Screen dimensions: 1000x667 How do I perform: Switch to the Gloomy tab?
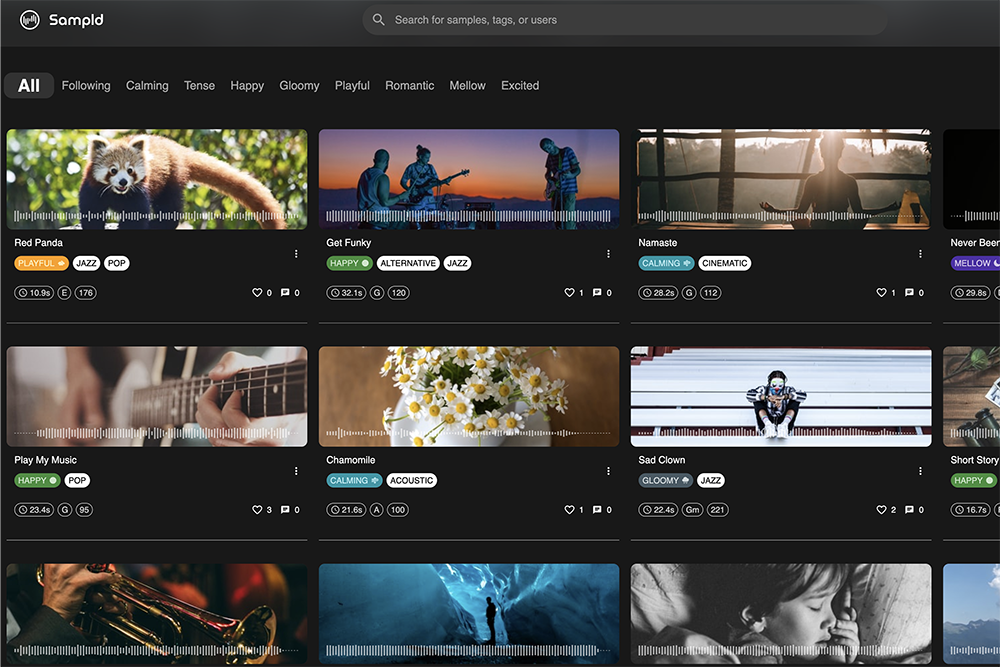click(x=299, y=85)
